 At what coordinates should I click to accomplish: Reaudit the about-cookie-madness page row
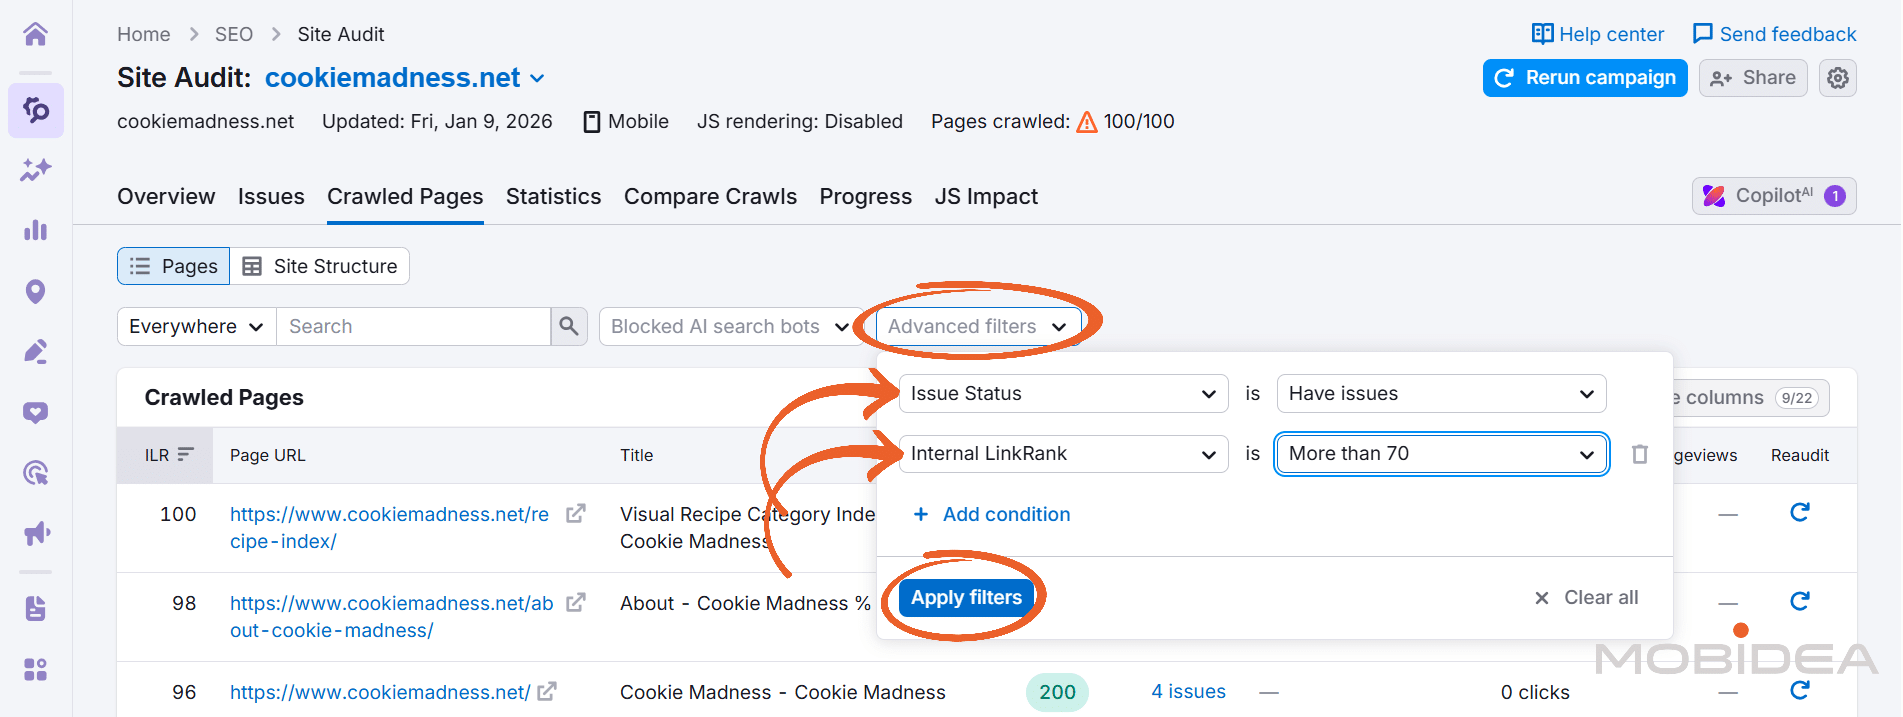pos(1800,601)
